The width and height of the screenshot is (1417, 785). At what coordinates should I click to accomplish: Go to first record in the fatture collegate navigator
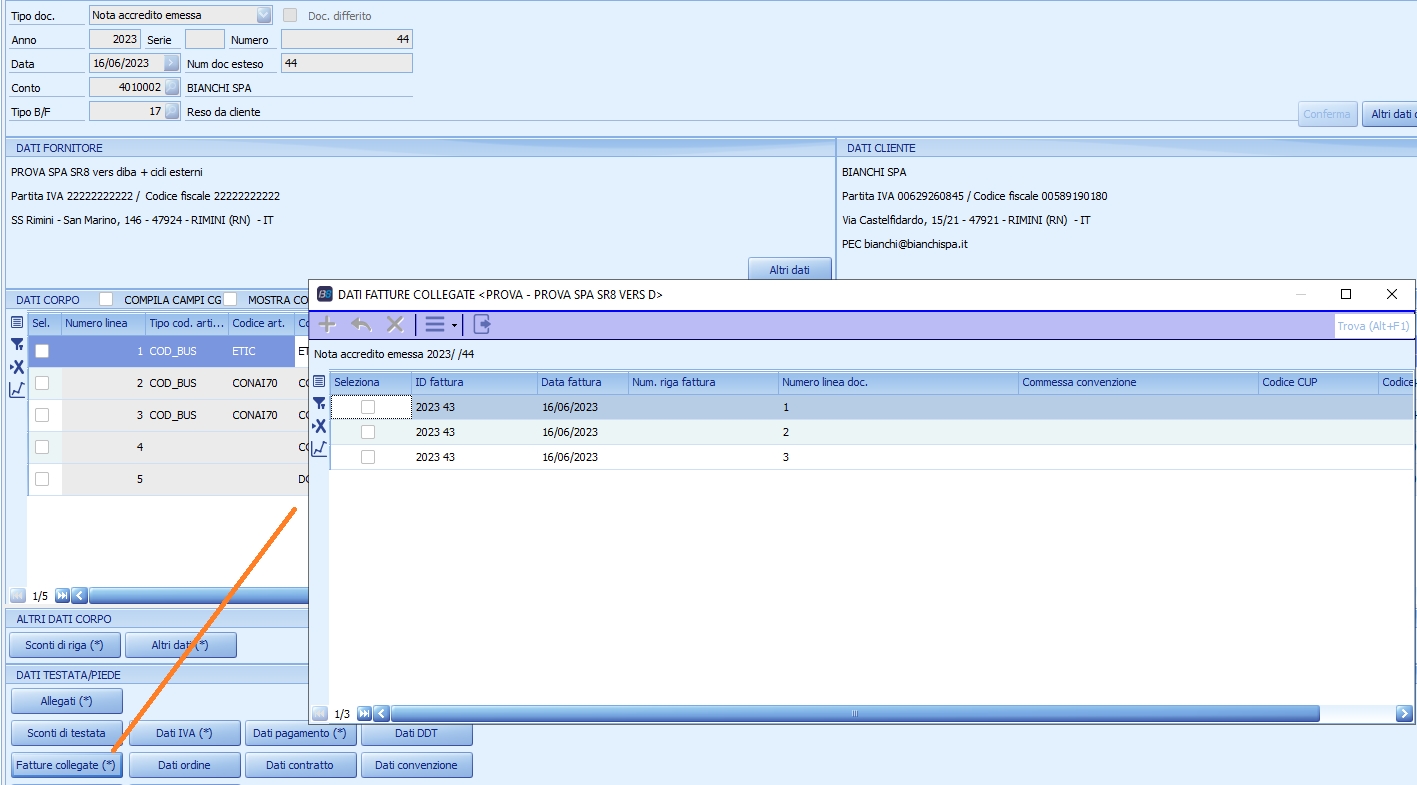[320, 714]
